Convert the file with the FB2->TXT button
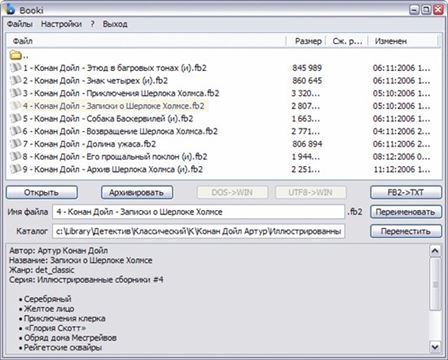448x360 pixels. click(x=406, y=192)
